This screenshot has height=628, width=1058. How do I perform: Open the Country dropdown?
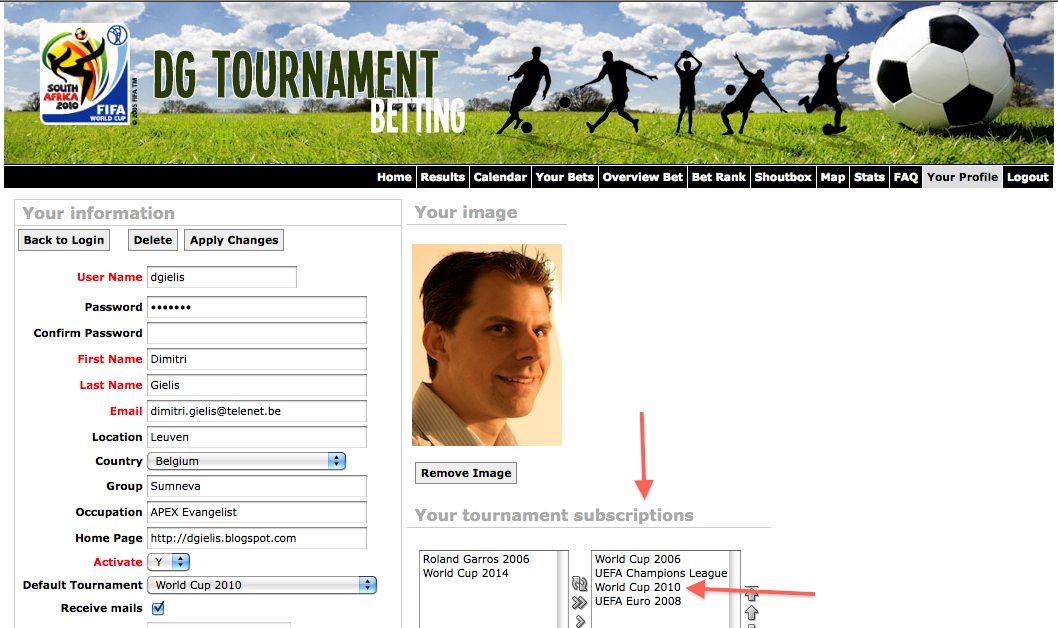point(246,461)
